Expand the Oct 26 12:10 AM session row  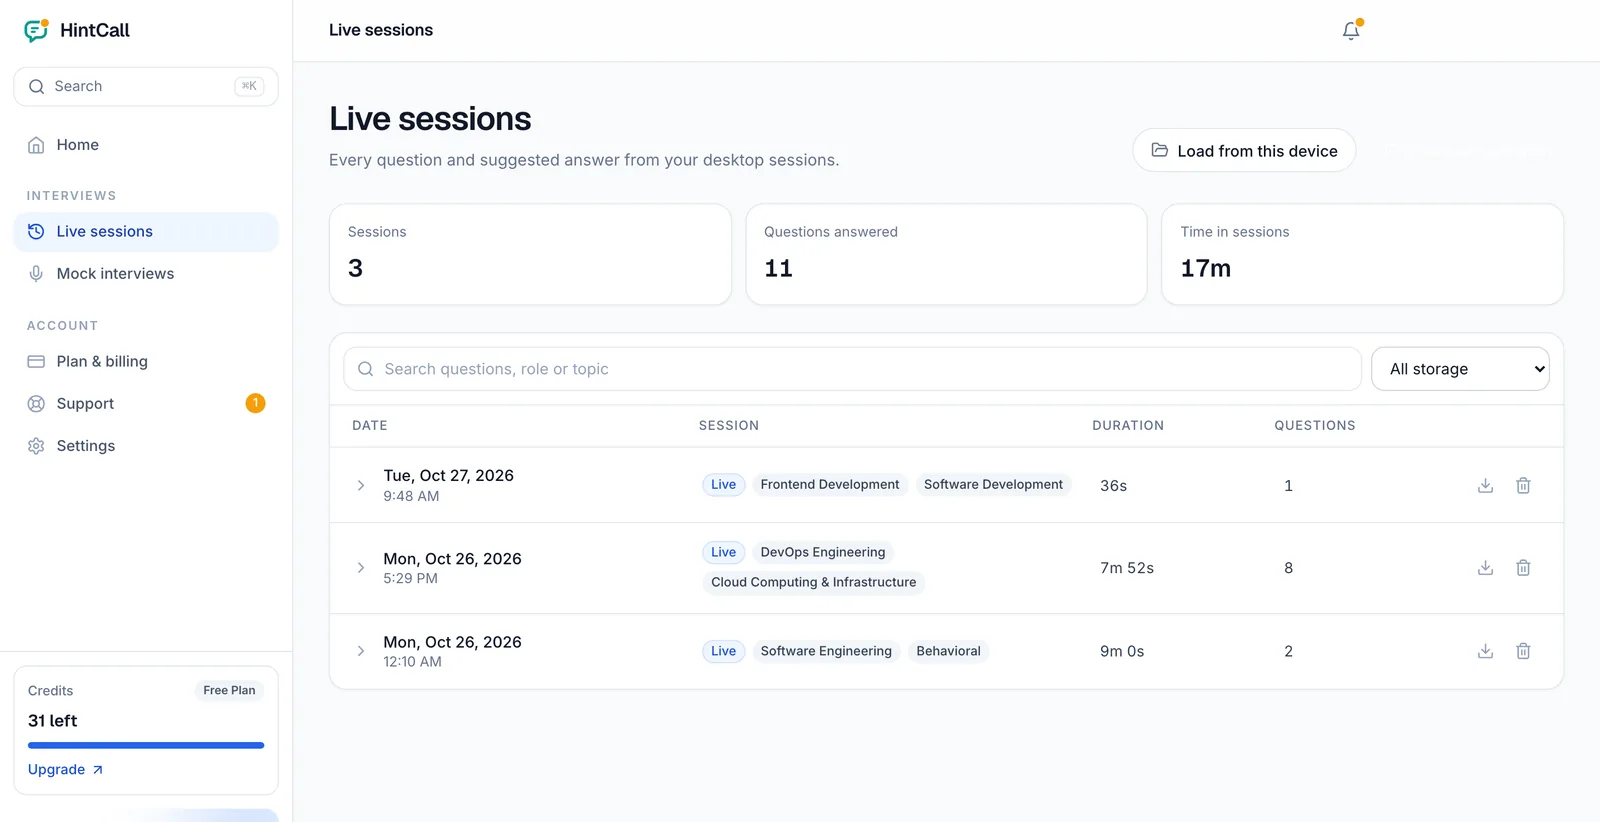click(361, 651)
